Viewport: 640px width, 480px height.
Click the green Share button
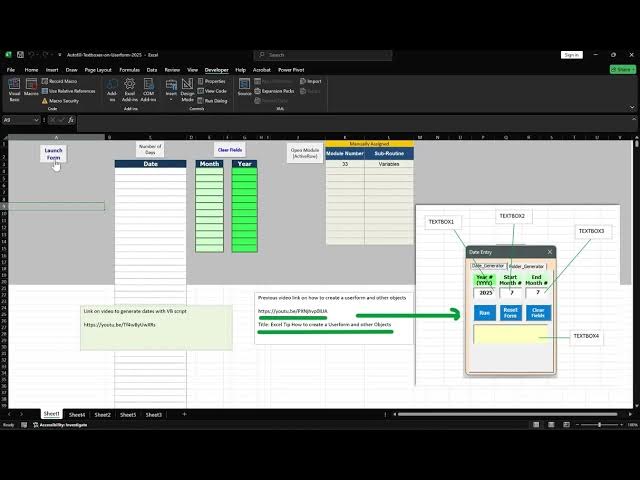[623, 70]
